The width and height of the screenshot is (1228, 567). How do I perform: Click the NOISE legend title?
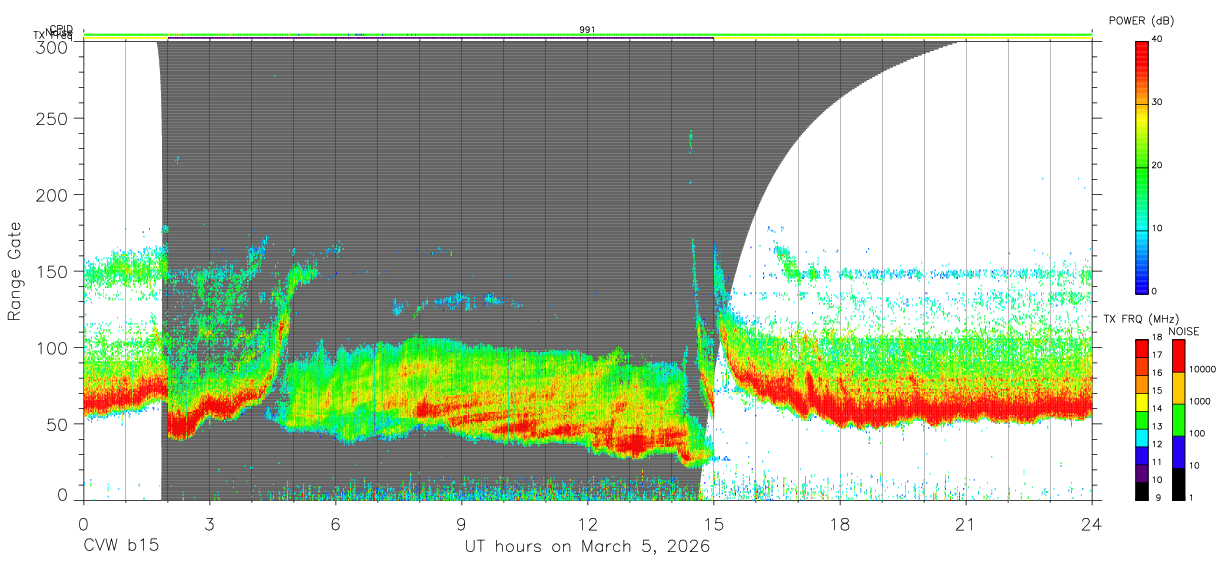tap(1183, 331)
